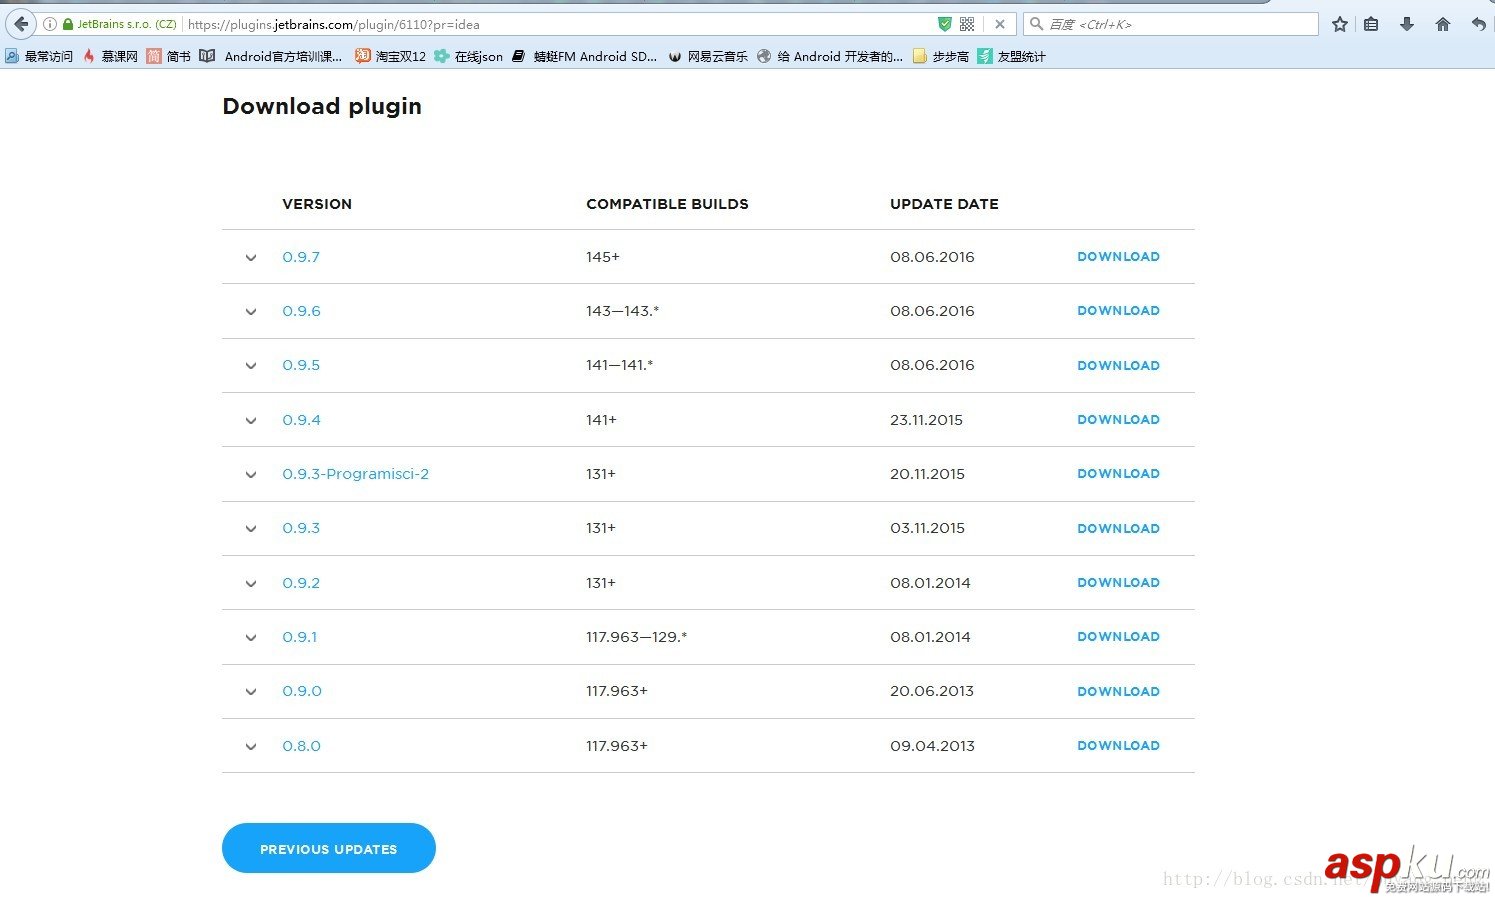This screenshot has width=1495, height=899.
Task: Click the green shield icon in address bar
Action: click(x=944, y=24)
